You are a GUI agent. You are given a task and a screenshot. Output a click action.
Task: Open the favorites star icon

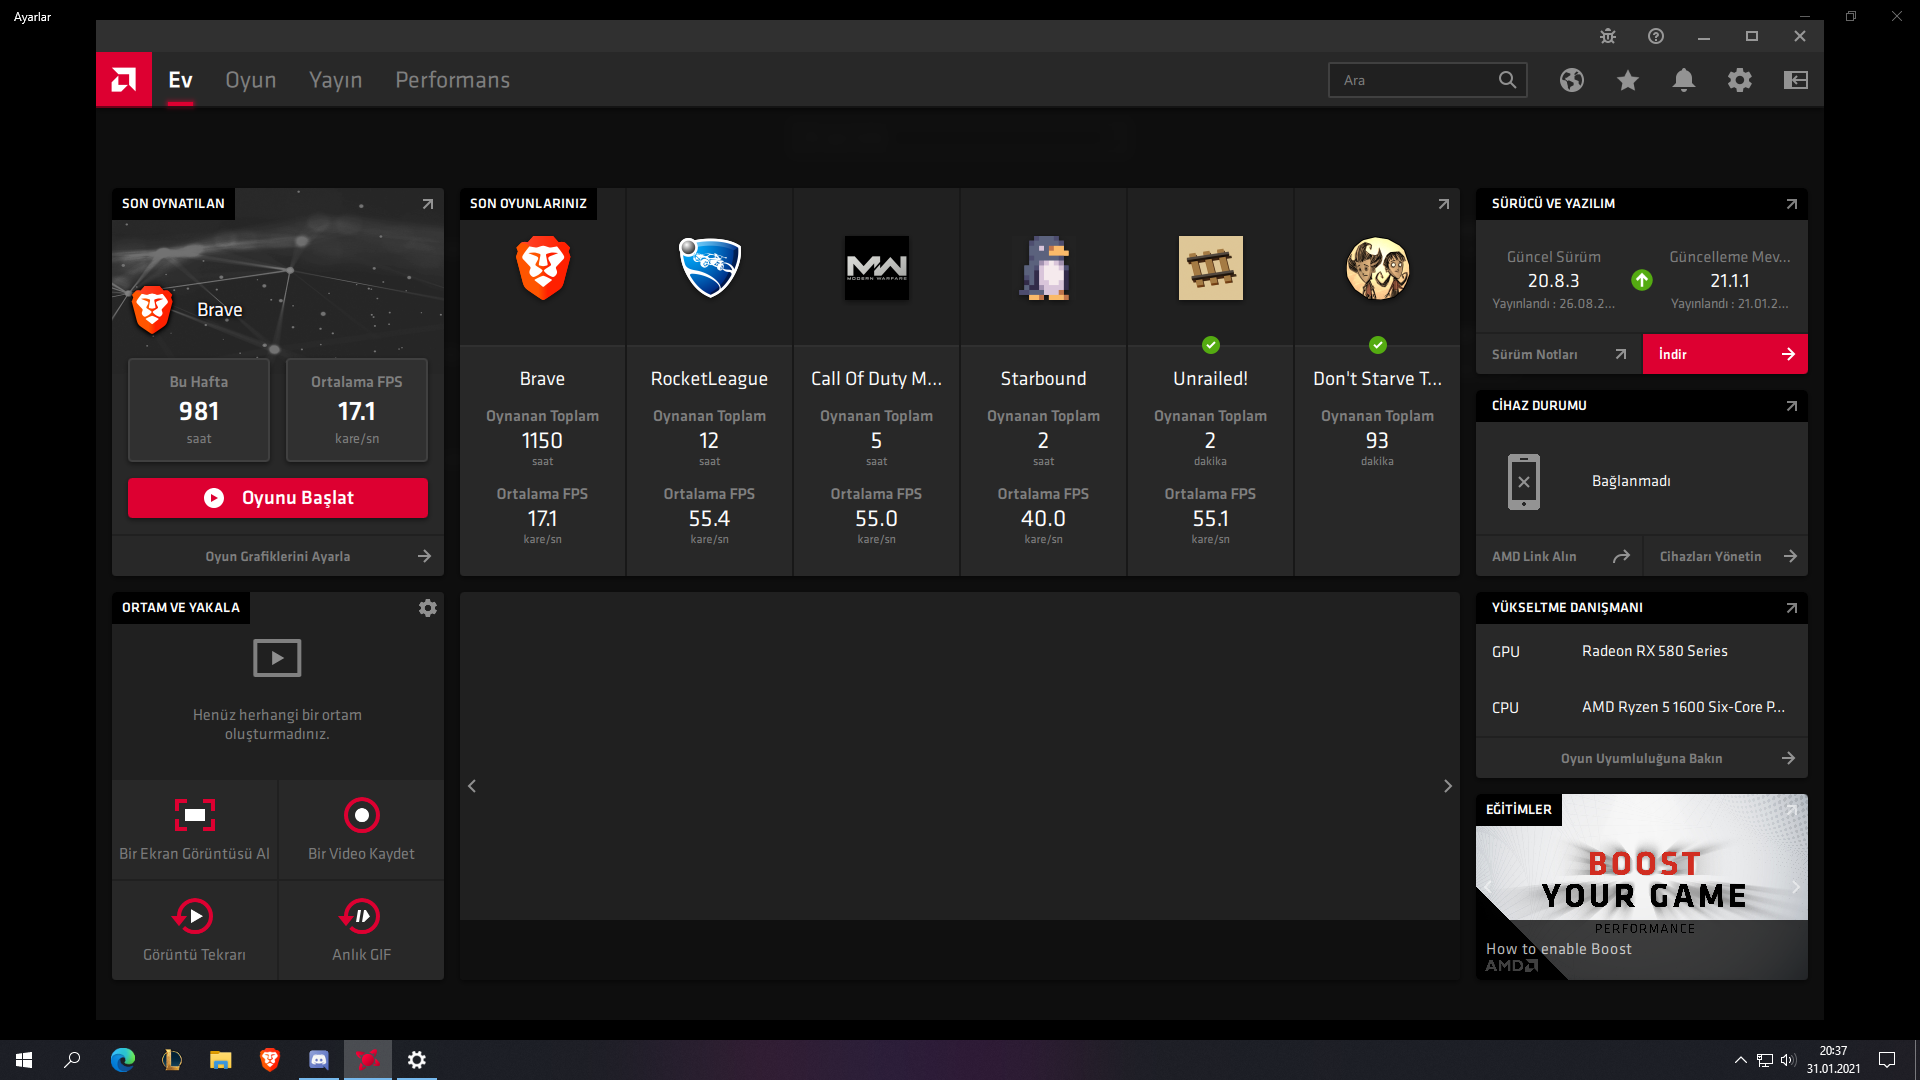click(x=1628, y=80)
